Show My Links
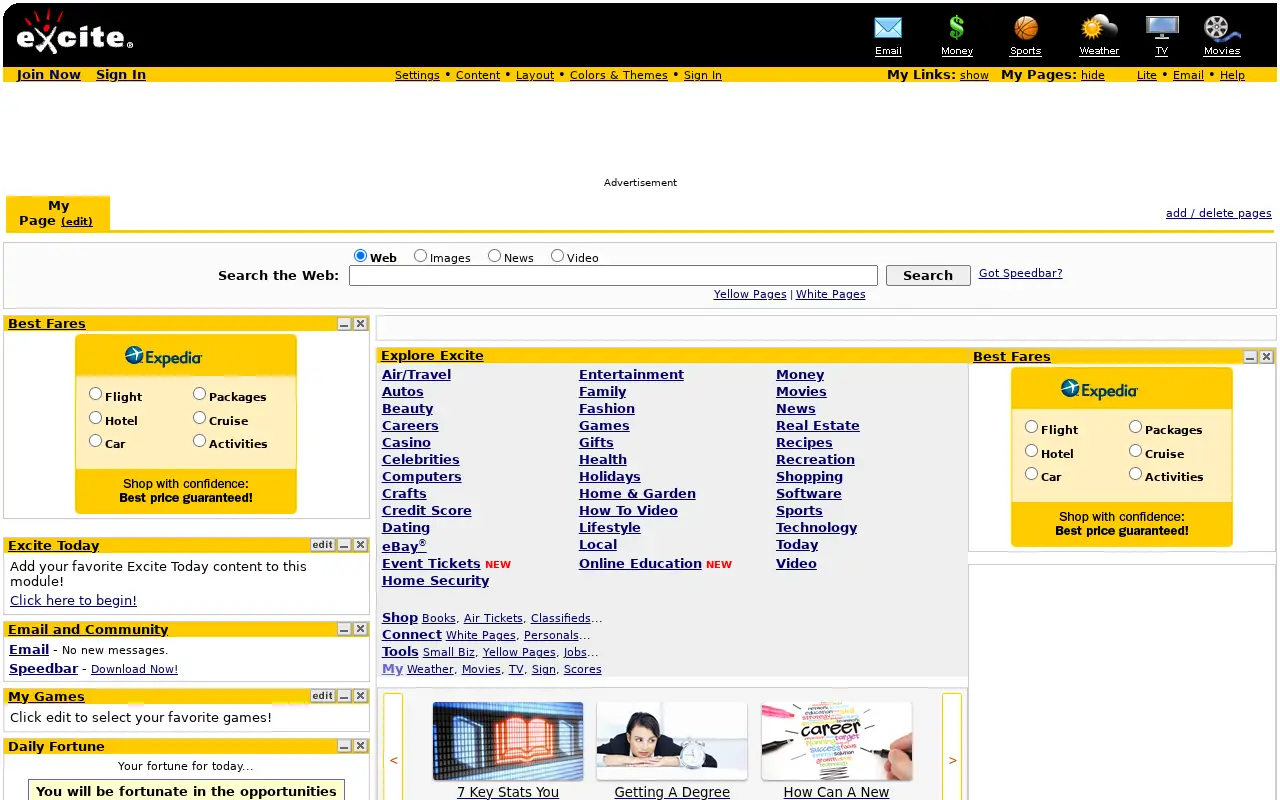Image resolution: width=1280 pixels, height=800 pixels. tap(974, 75)
